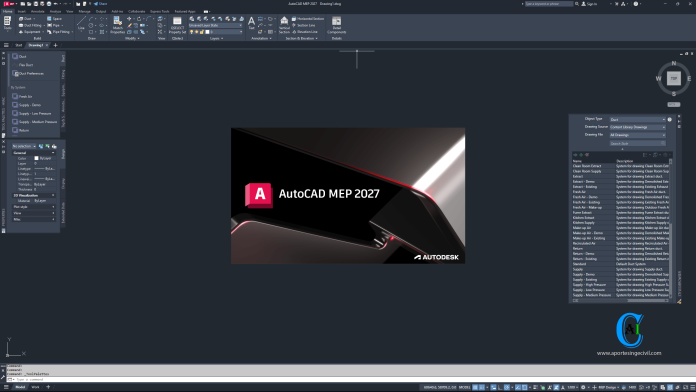
Task: Collapse the 3D Visualization section
Action: (x=34, y=195)
